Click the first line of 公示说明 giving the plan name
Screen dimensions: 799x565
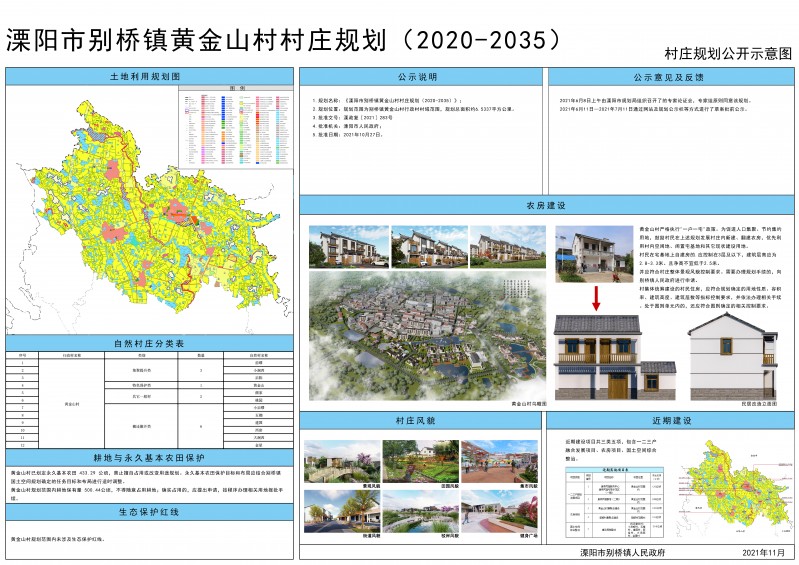point(387,101)
